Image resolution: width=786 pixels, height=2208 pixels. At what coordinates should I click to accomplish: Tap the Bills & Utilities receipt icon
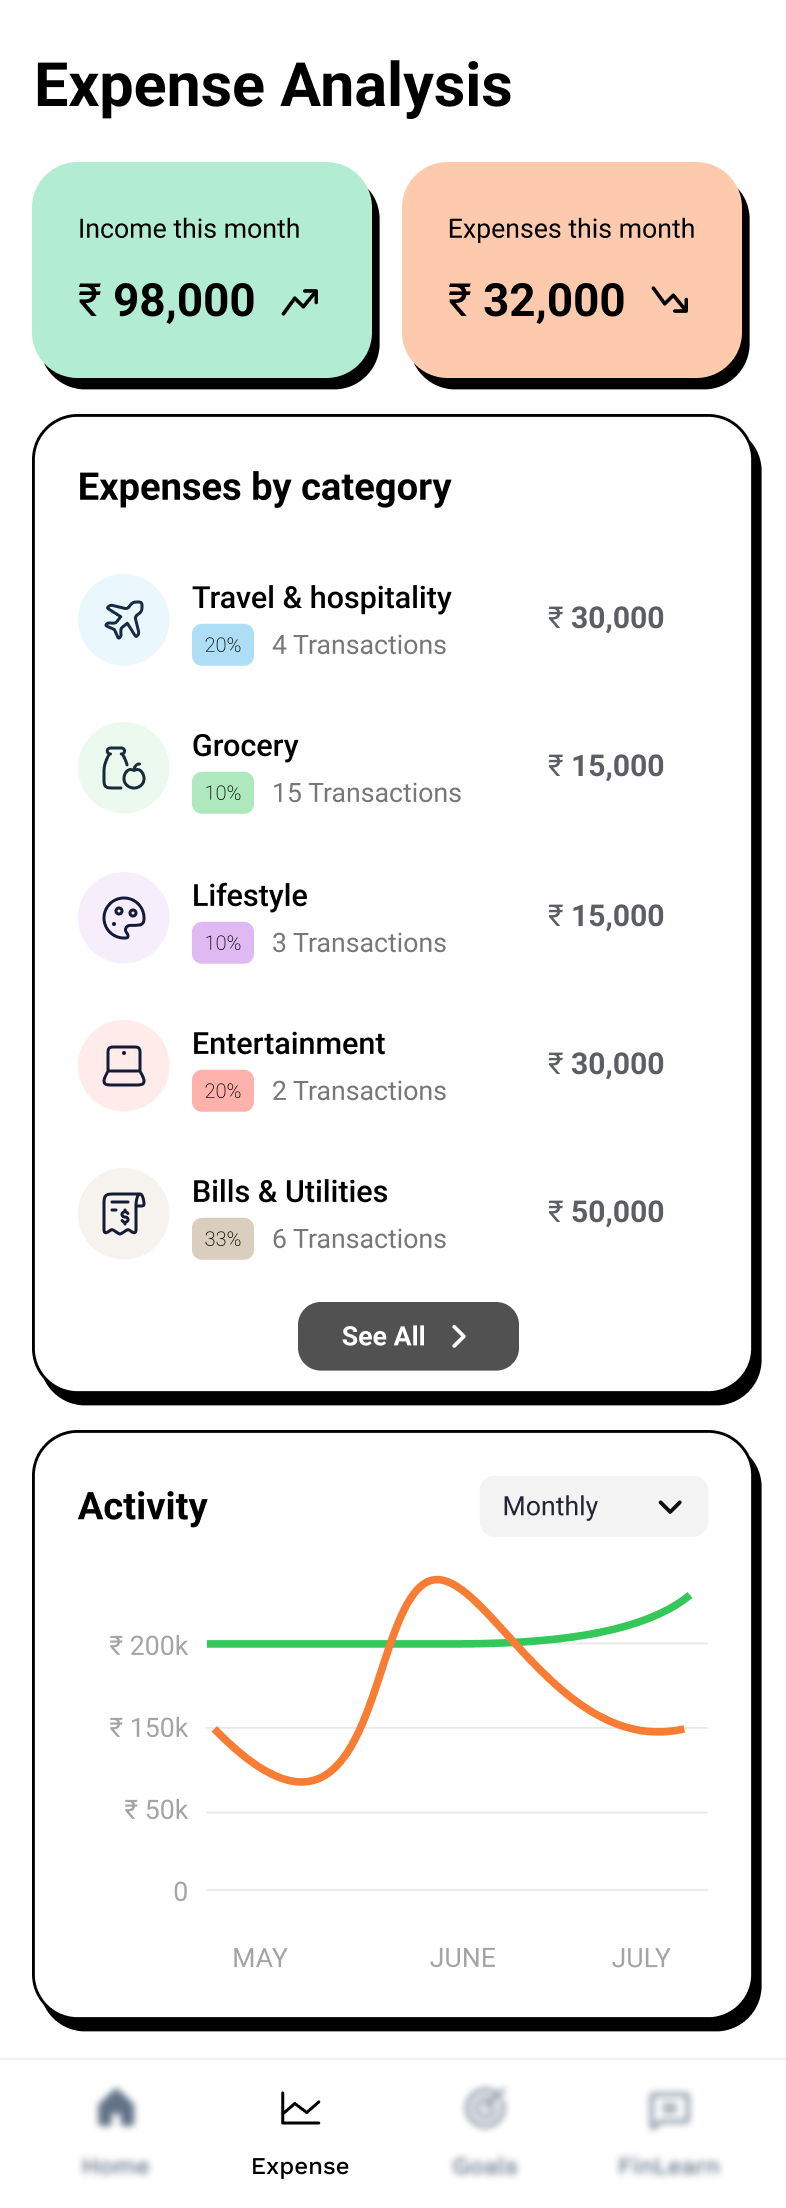(124, 1214)
